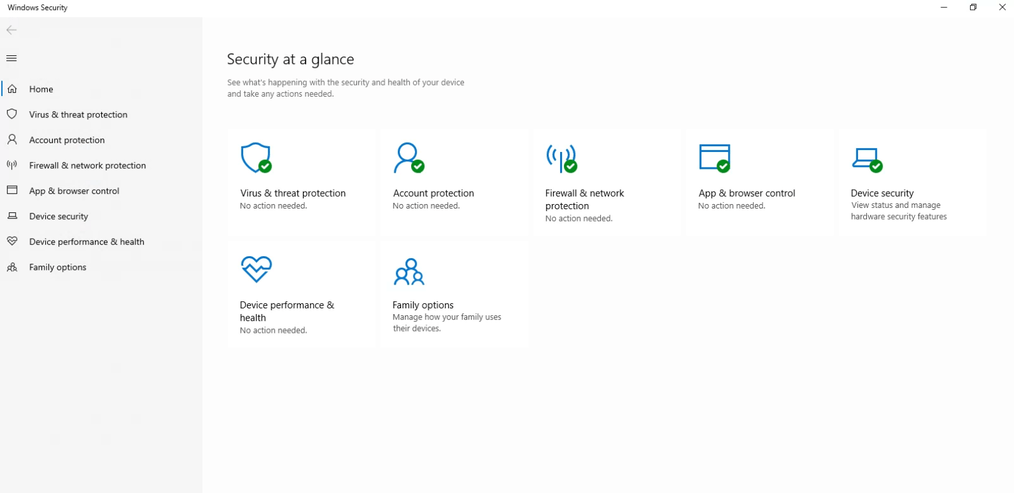Click the Virus & threat protection tile title
The height and width of the screenshot is (493, 1014).
point(293,193)
